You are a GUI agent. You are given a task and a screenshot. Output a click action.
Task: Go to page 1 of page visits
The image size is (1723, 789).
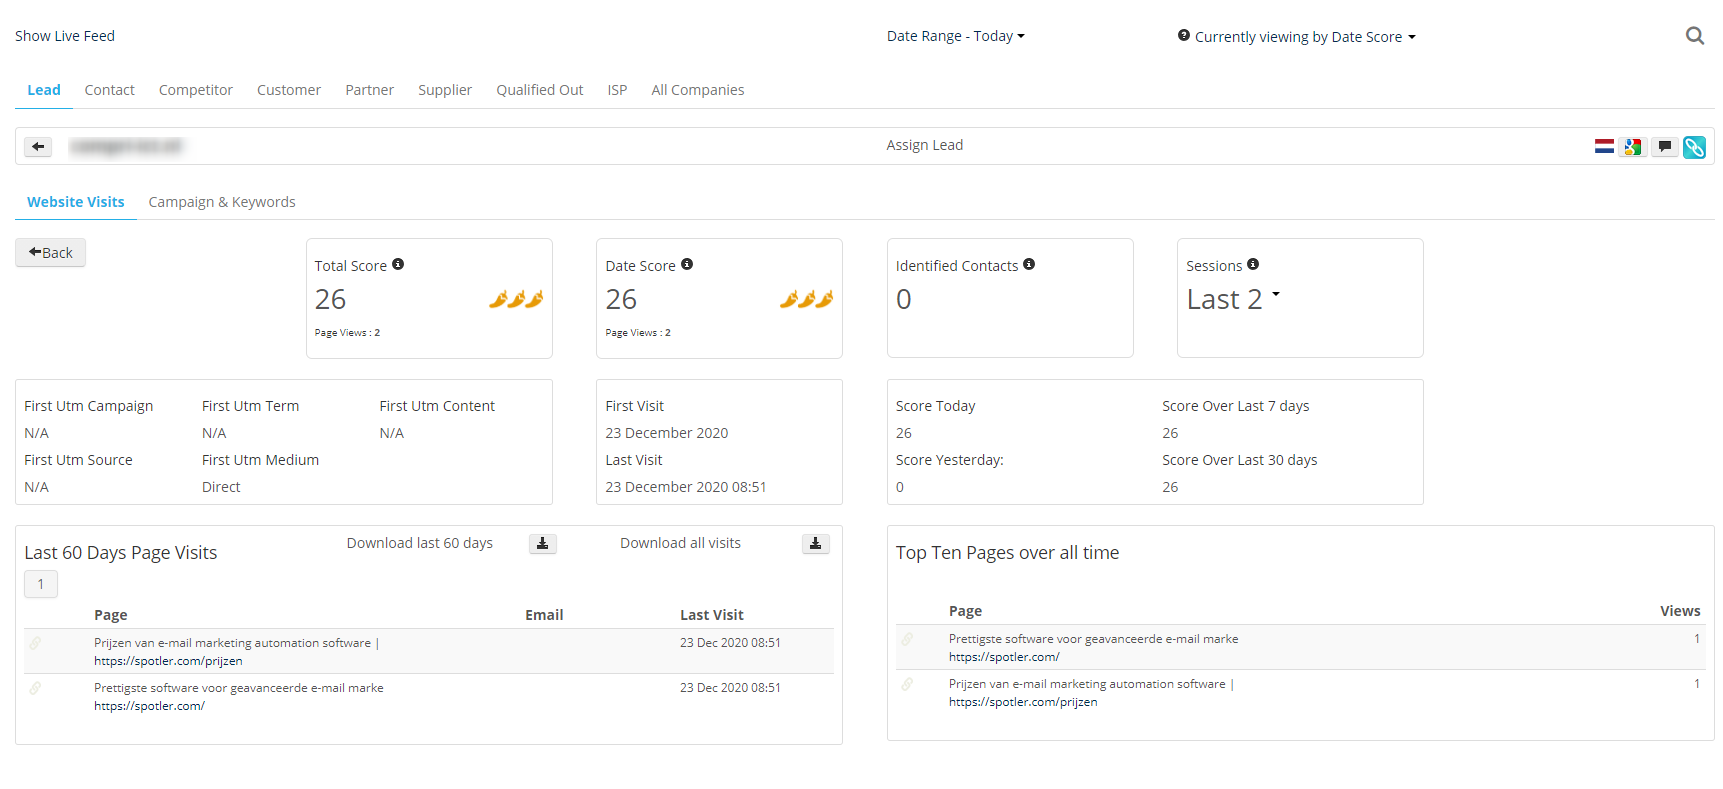(x=41, y=584)
